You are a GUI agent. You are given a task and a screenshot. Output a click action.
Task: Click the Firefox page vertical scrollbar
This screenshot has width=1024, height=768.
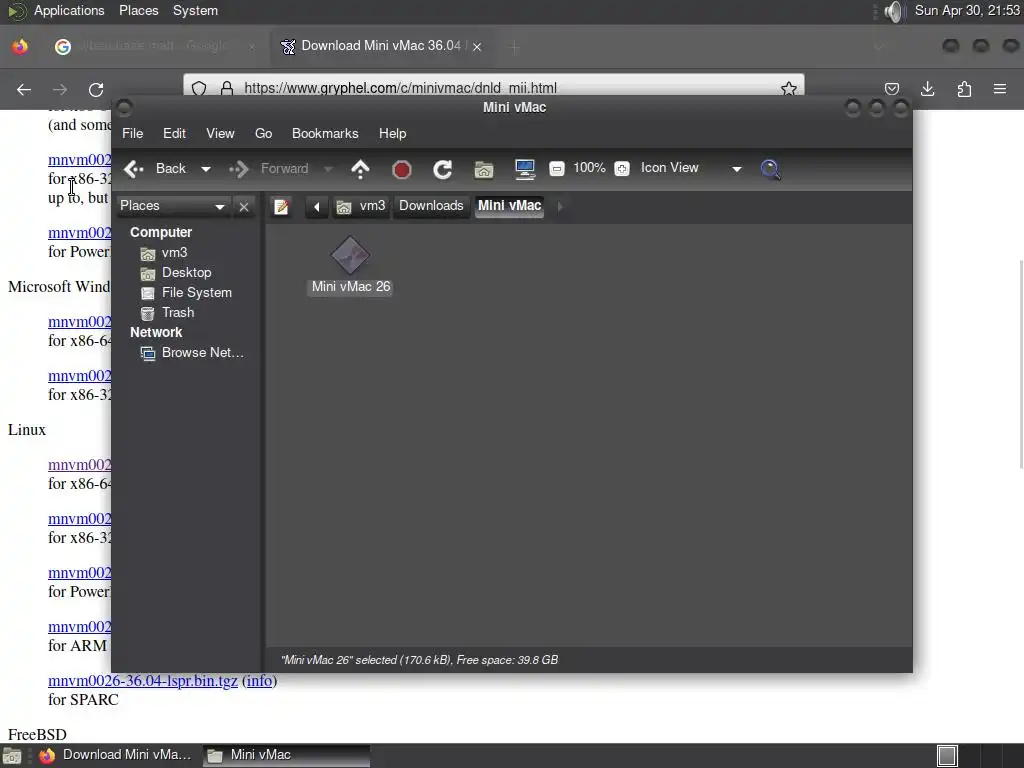1021,364
